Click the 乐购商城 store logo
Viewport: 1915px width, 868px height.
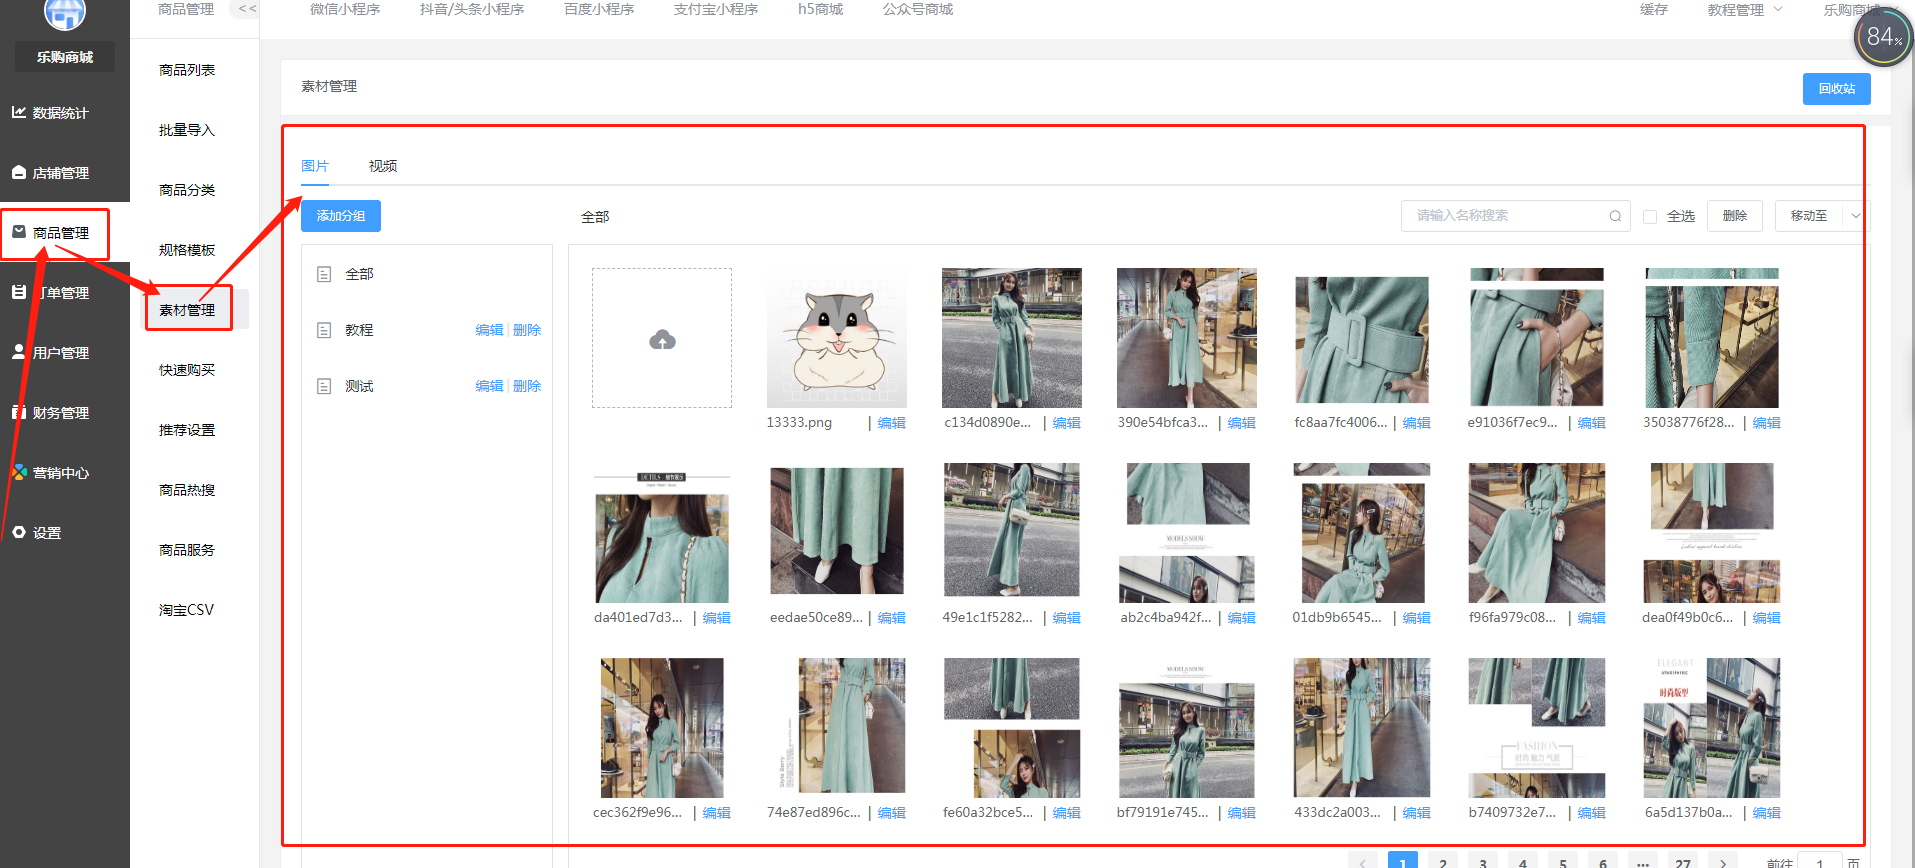(x=65, y=14)
